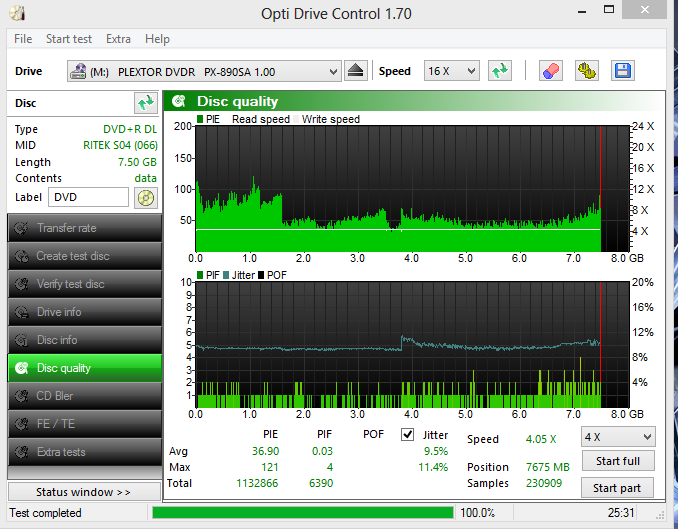Viewport: 678px width, 529px height.
Task: Click the drive icon inside the Drive dropdown
Action: point(78,71)
